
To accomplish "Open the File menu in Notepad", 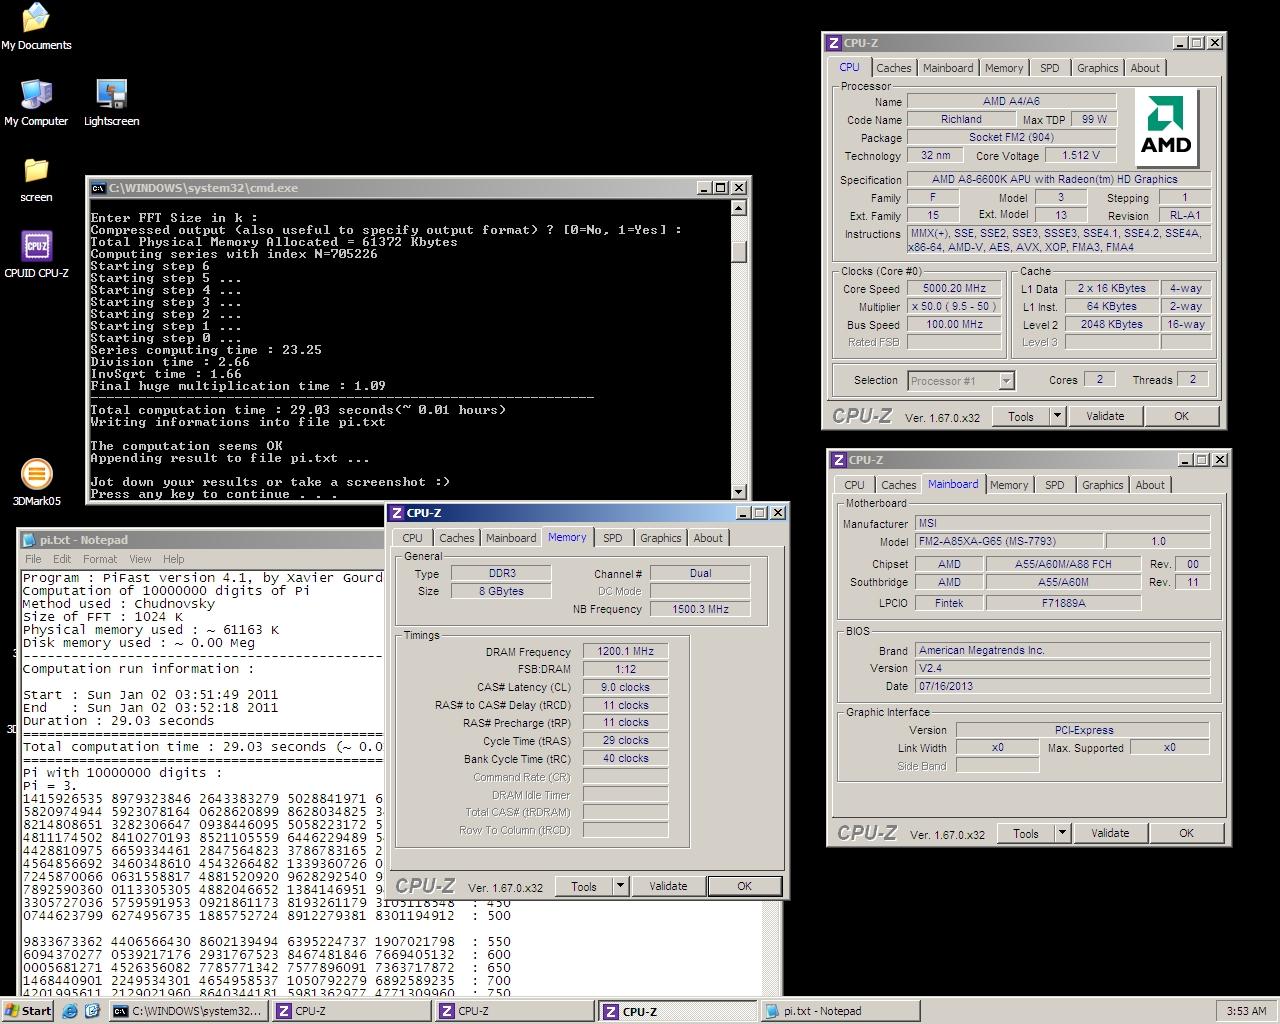I will click(x=33, y=559).
